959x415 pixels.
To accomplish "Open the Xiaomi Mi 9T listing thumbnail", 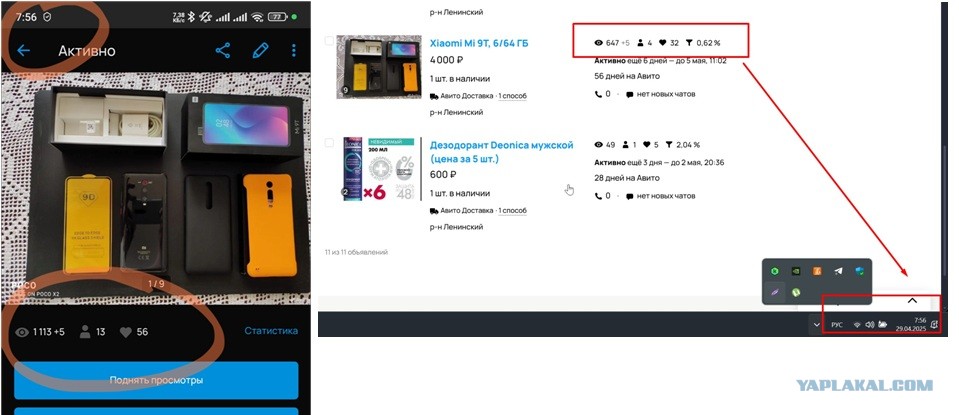I will click(379, 67).
